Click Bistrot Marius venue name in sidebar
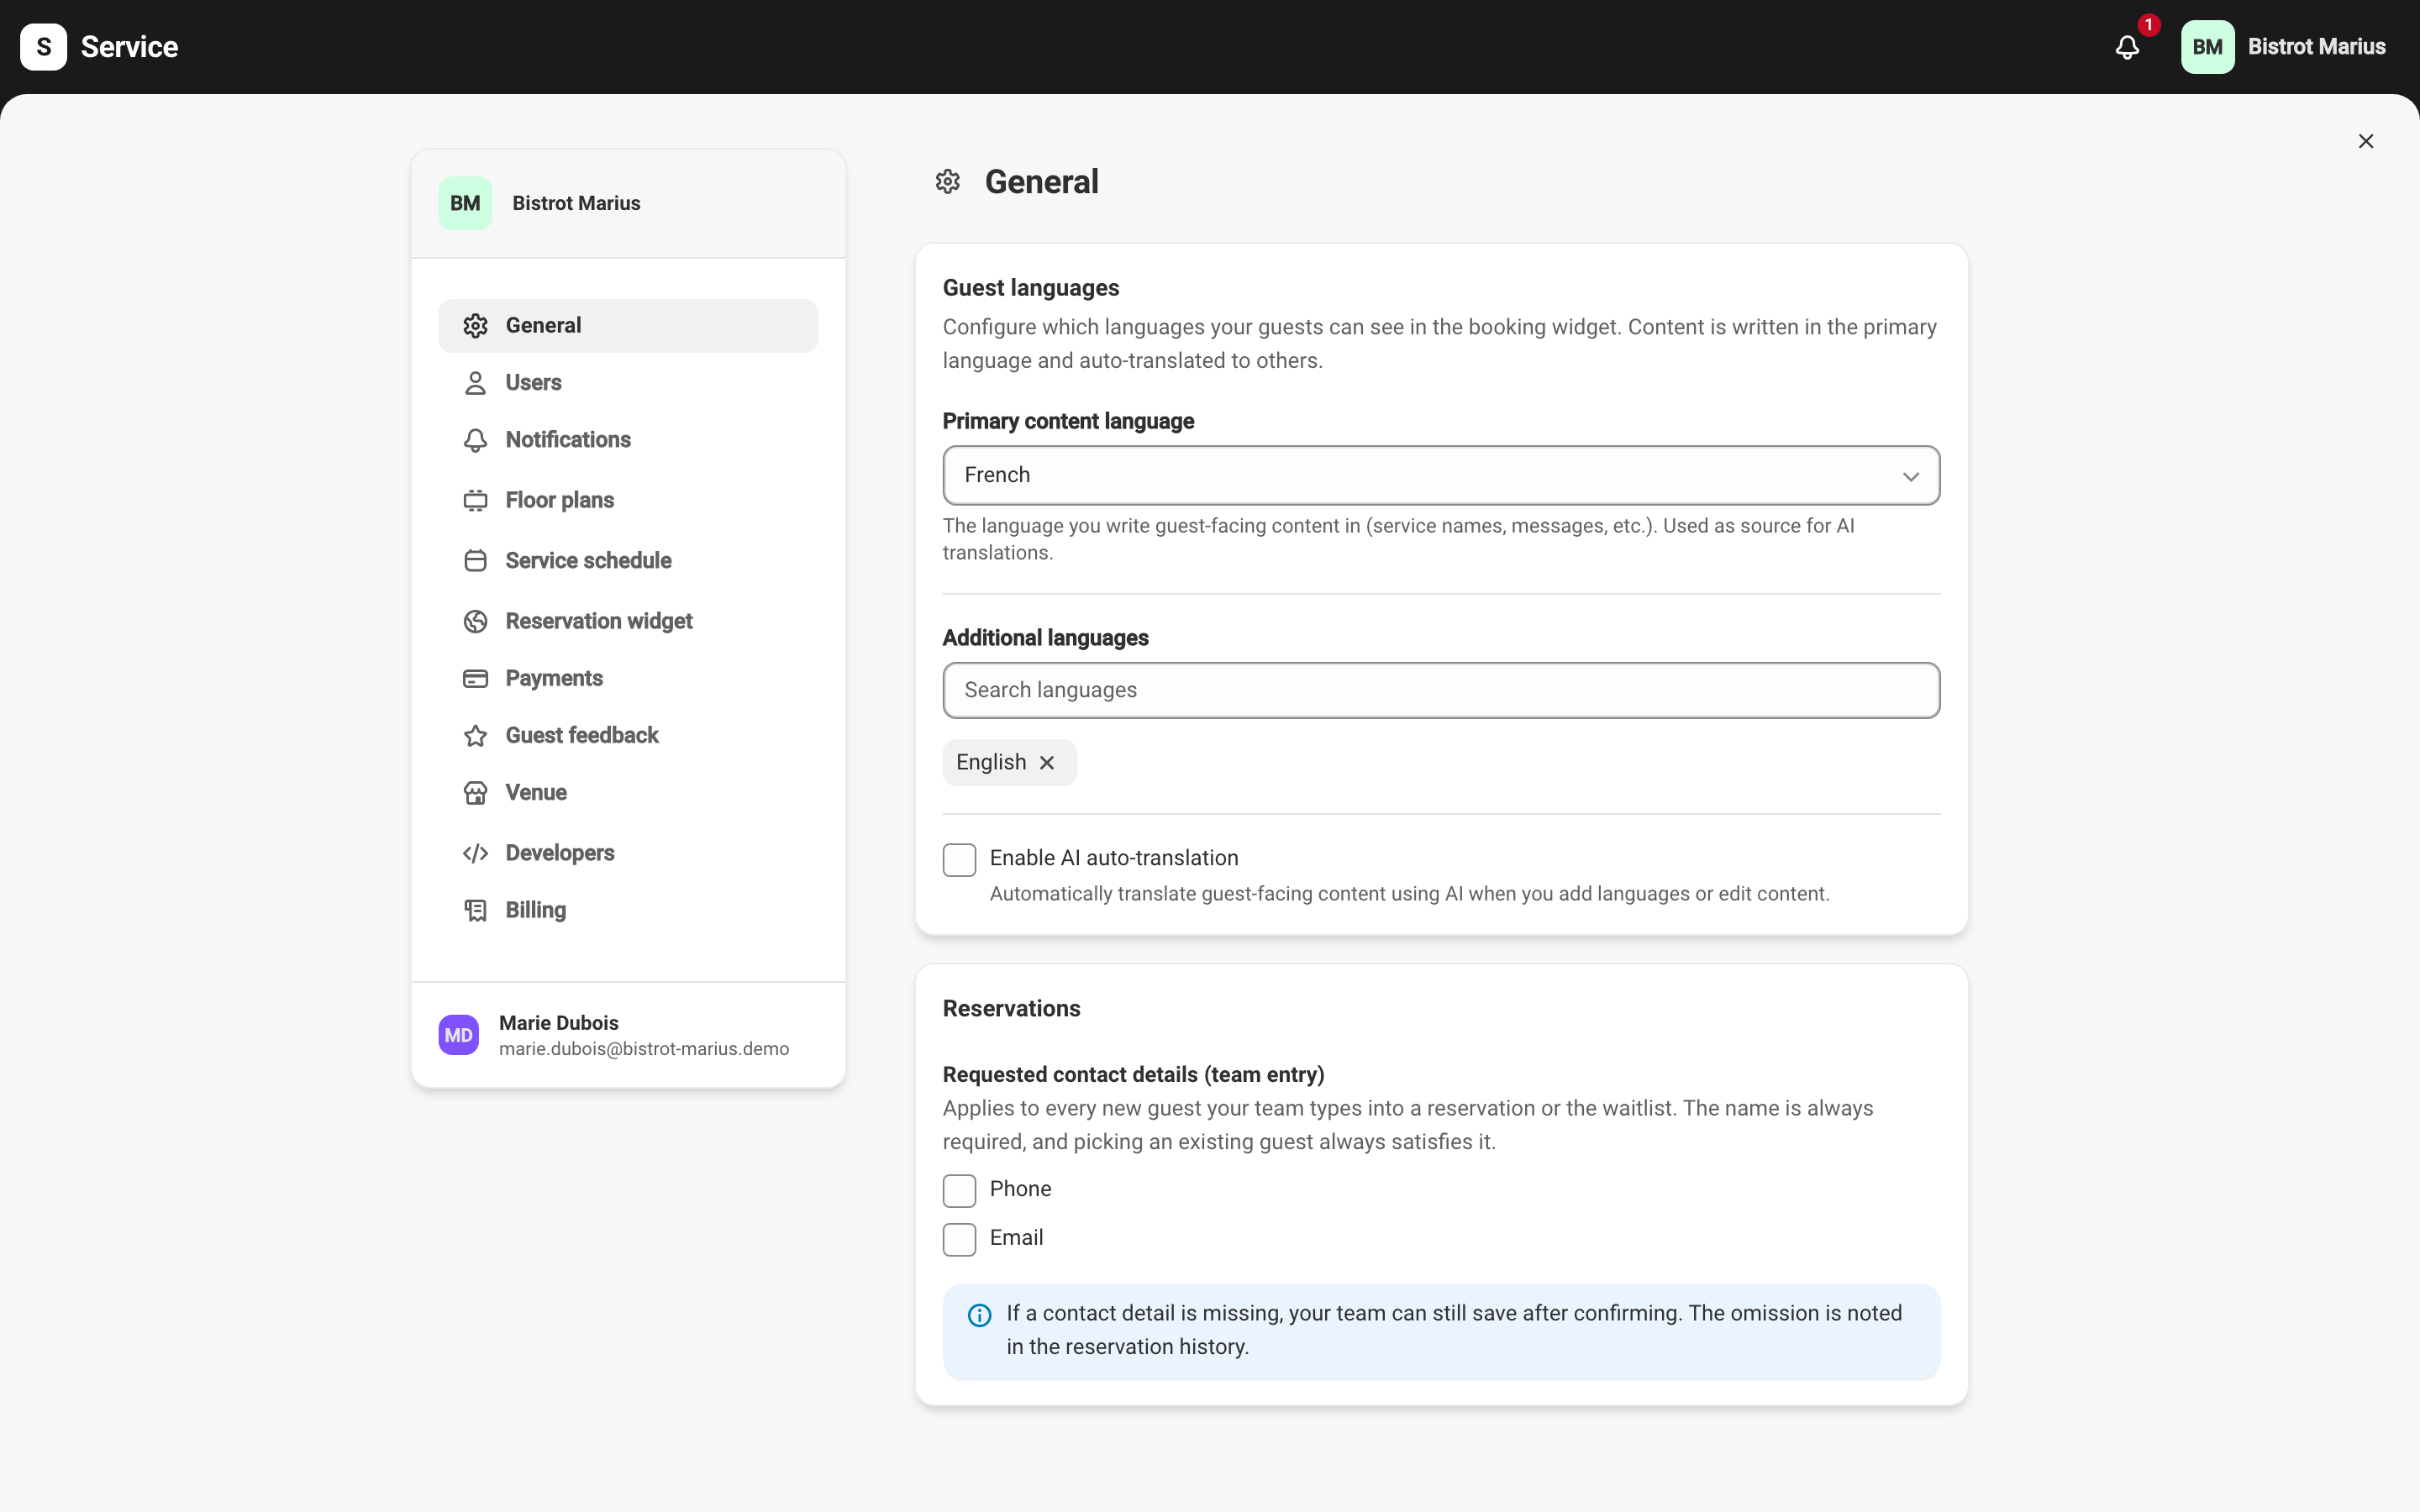 click(x=576, y=204)
